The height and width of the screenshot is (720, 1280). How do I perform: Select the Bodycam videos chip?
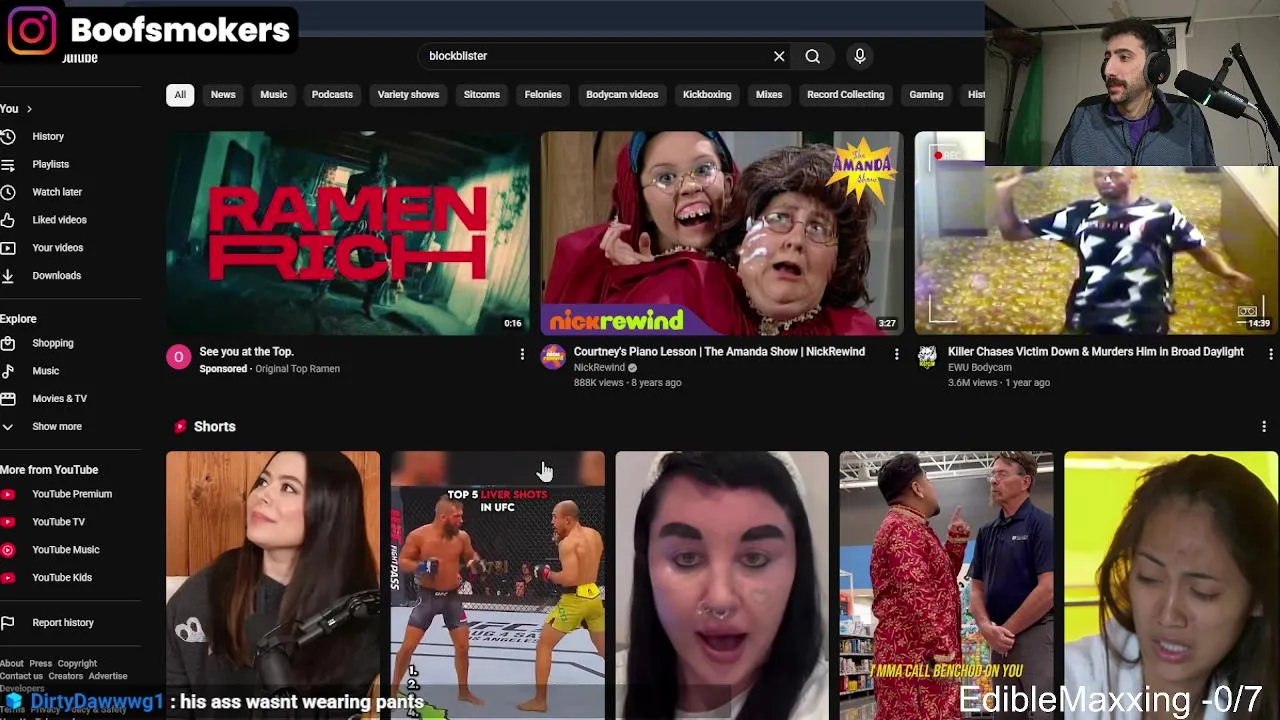pos(622,95)
